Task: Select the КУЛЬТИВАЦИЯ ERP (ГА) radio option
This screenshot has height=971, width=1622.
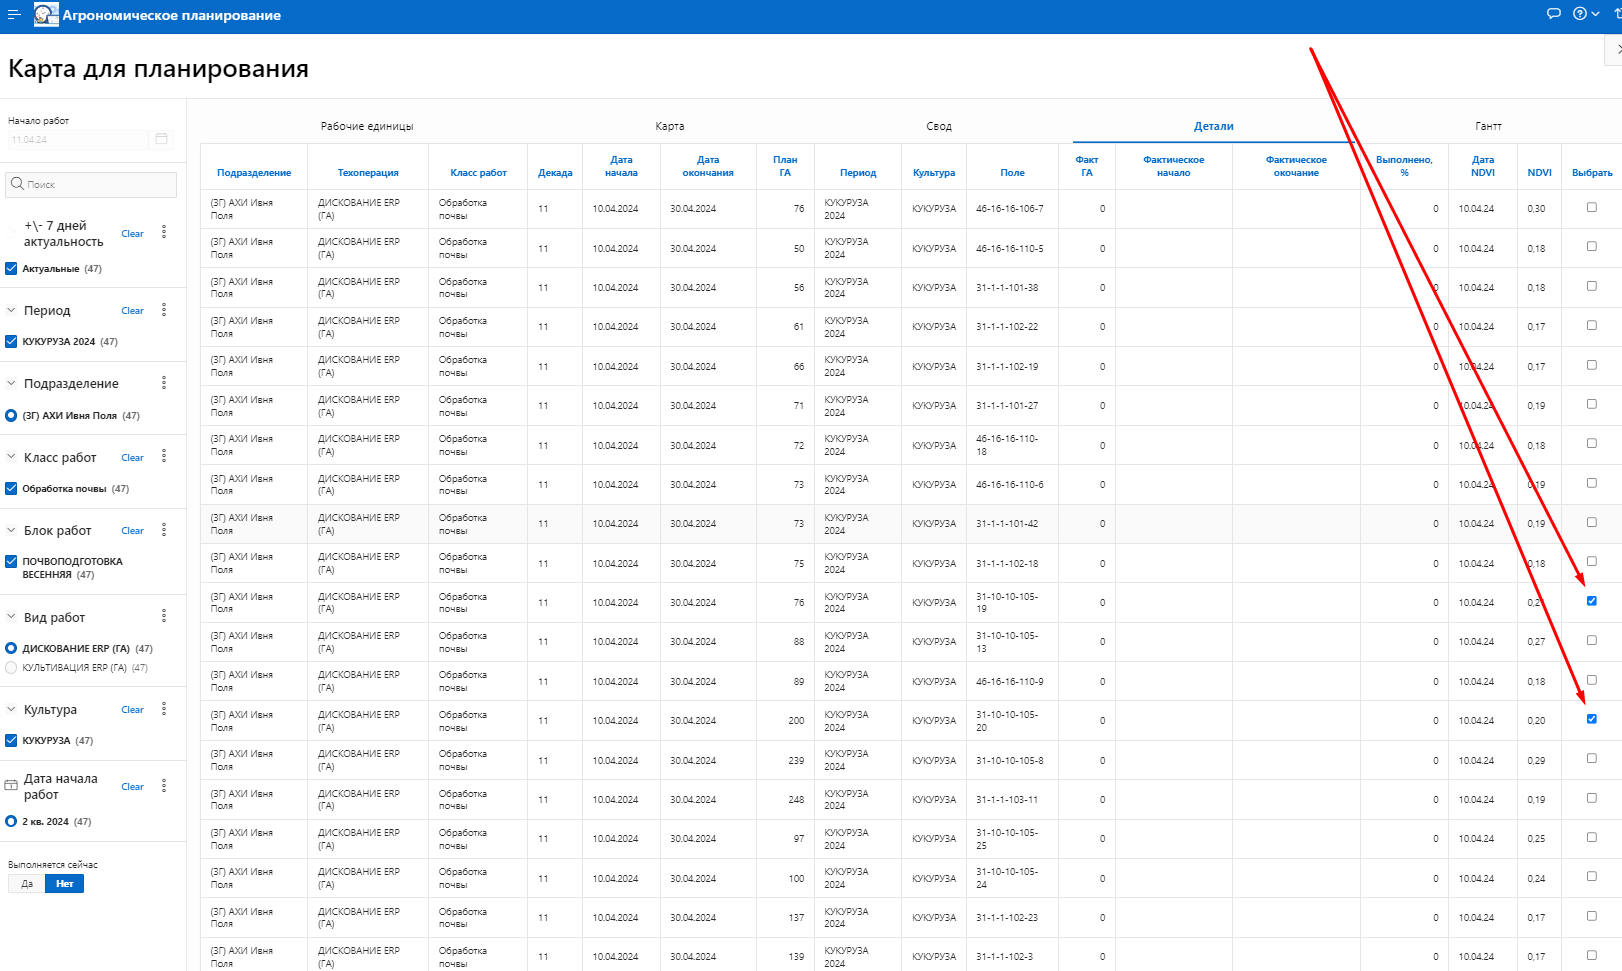Action: 12,668
